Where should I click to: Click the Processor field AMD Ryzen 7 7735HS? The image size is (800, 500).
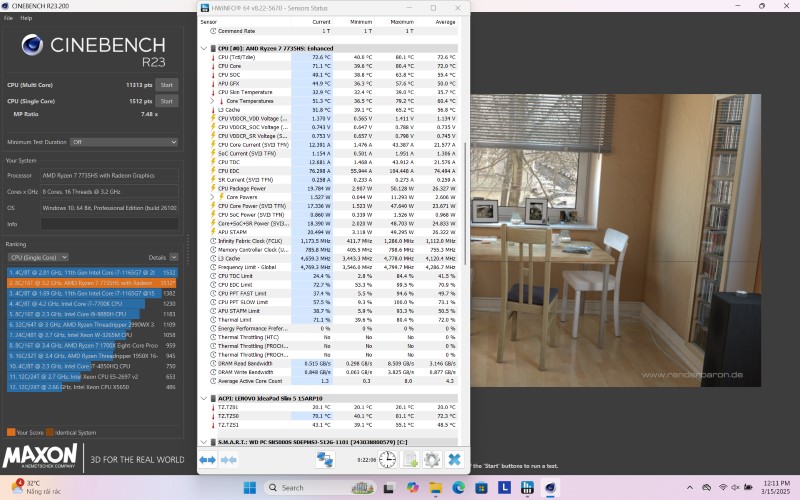pyautogui.click(x=110, y=176)
